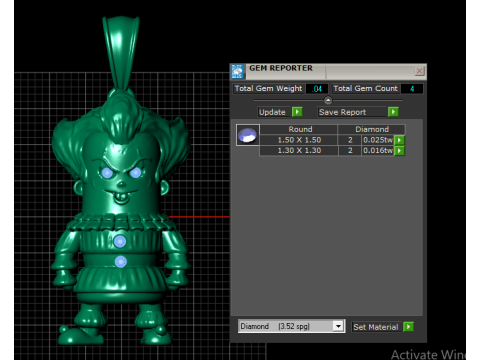This screenshot has width=480, height=360.
Task: Click the Total Gem Count label
Action: pos(366,88)
